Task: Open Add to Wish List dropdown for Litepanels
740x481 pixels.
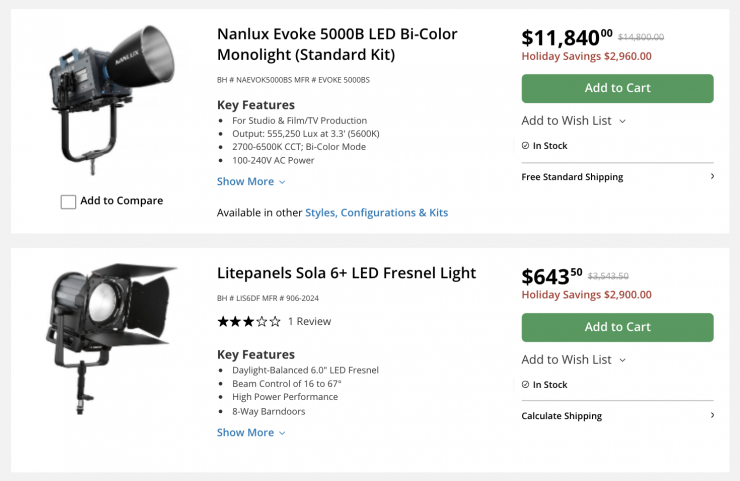Action: (574, 360)
